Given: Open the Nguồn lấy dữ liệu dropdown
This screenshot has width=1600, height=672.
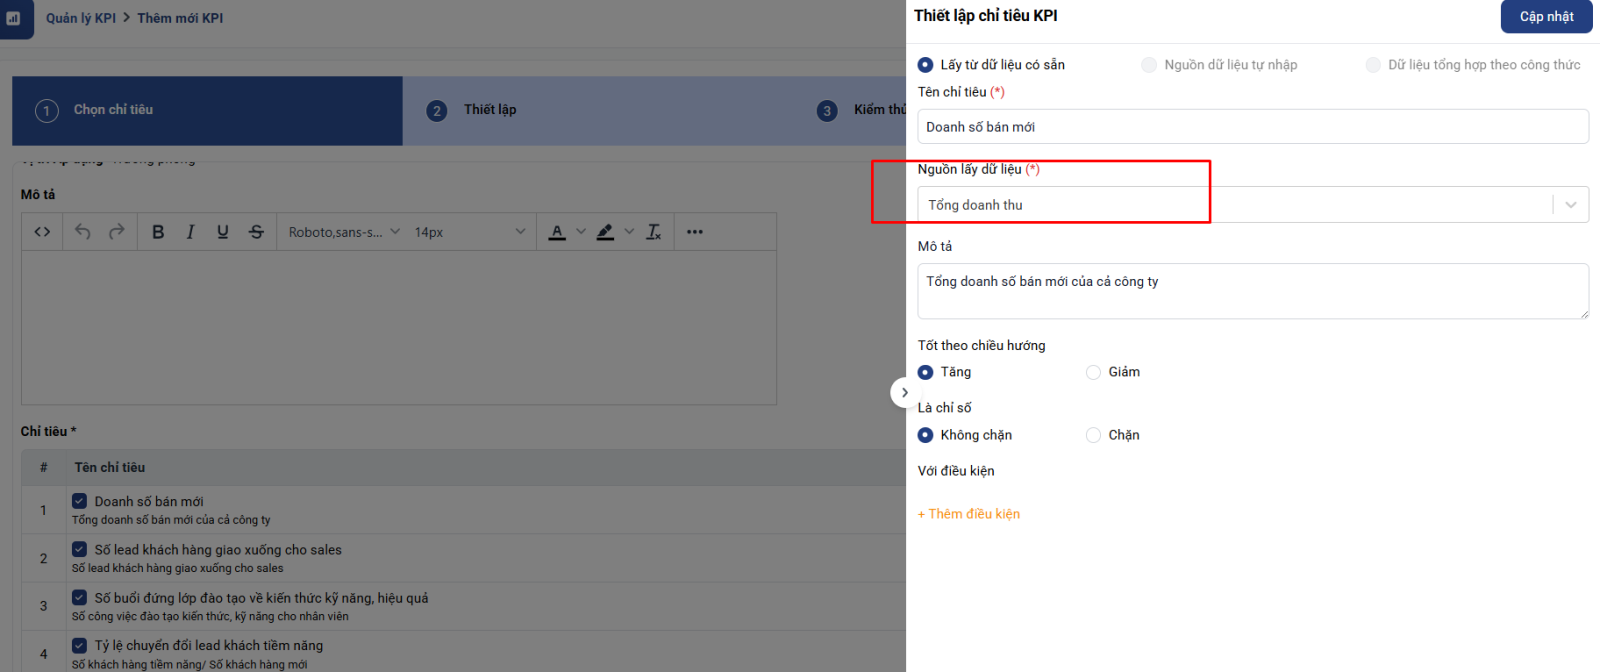Looking at the screenshot, I should [1252, 205].
